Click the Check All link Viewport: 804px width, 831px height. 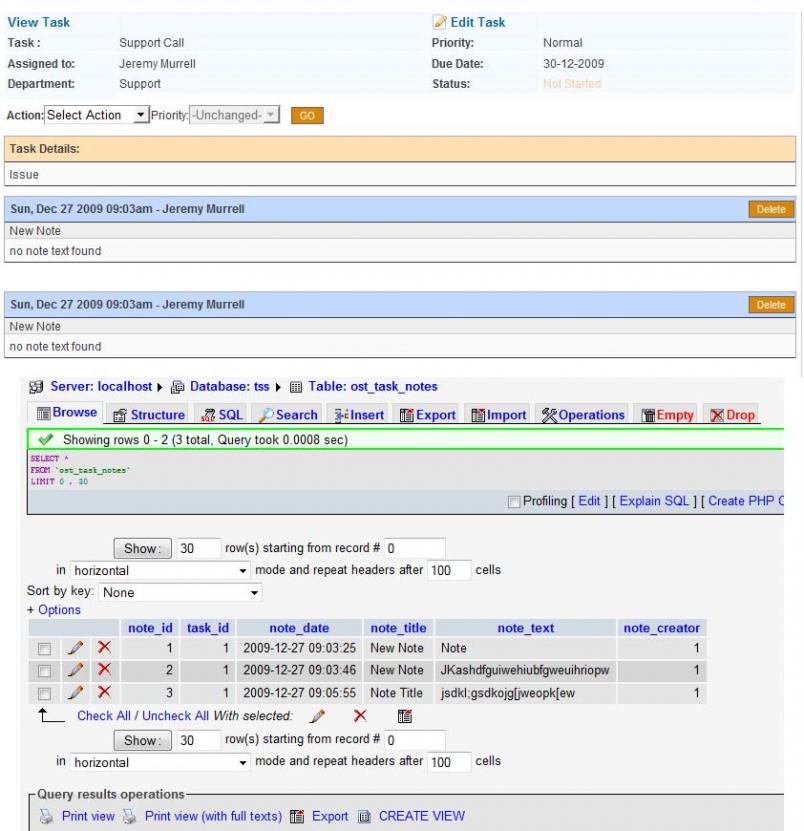click(104, 716)
